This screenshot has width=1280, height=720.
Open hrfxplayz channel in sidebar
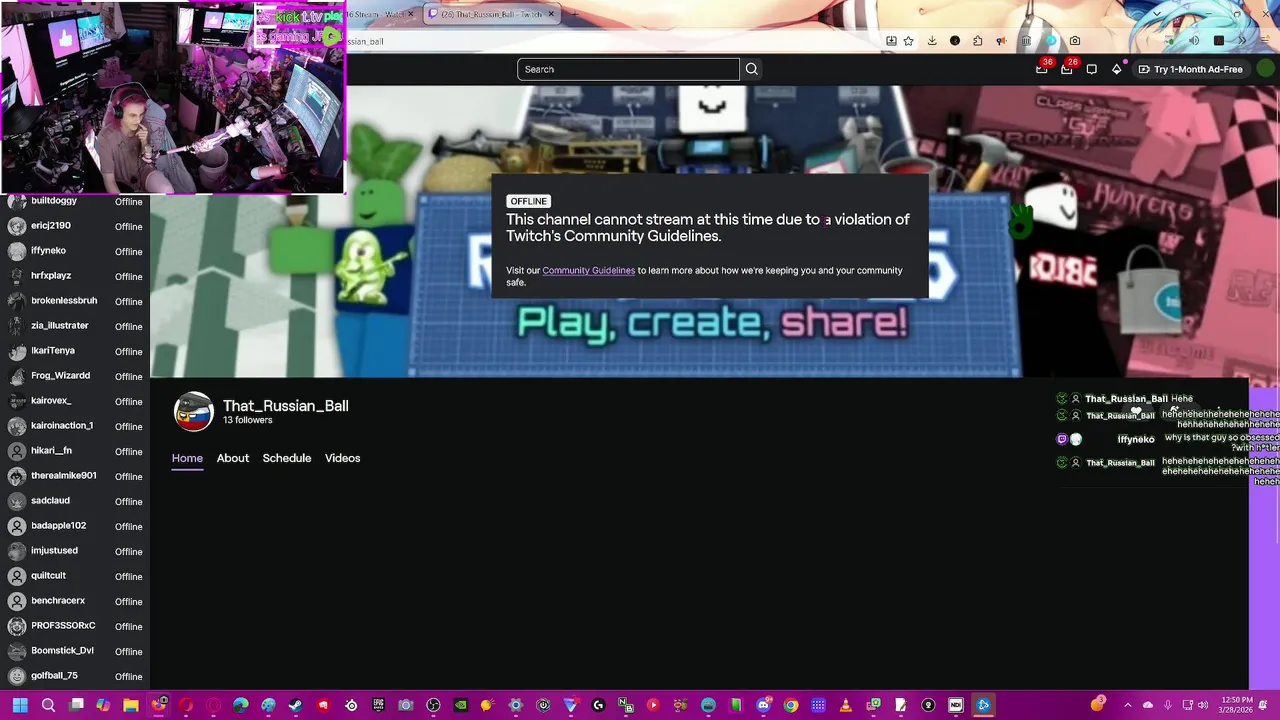[x=75, y=276]
